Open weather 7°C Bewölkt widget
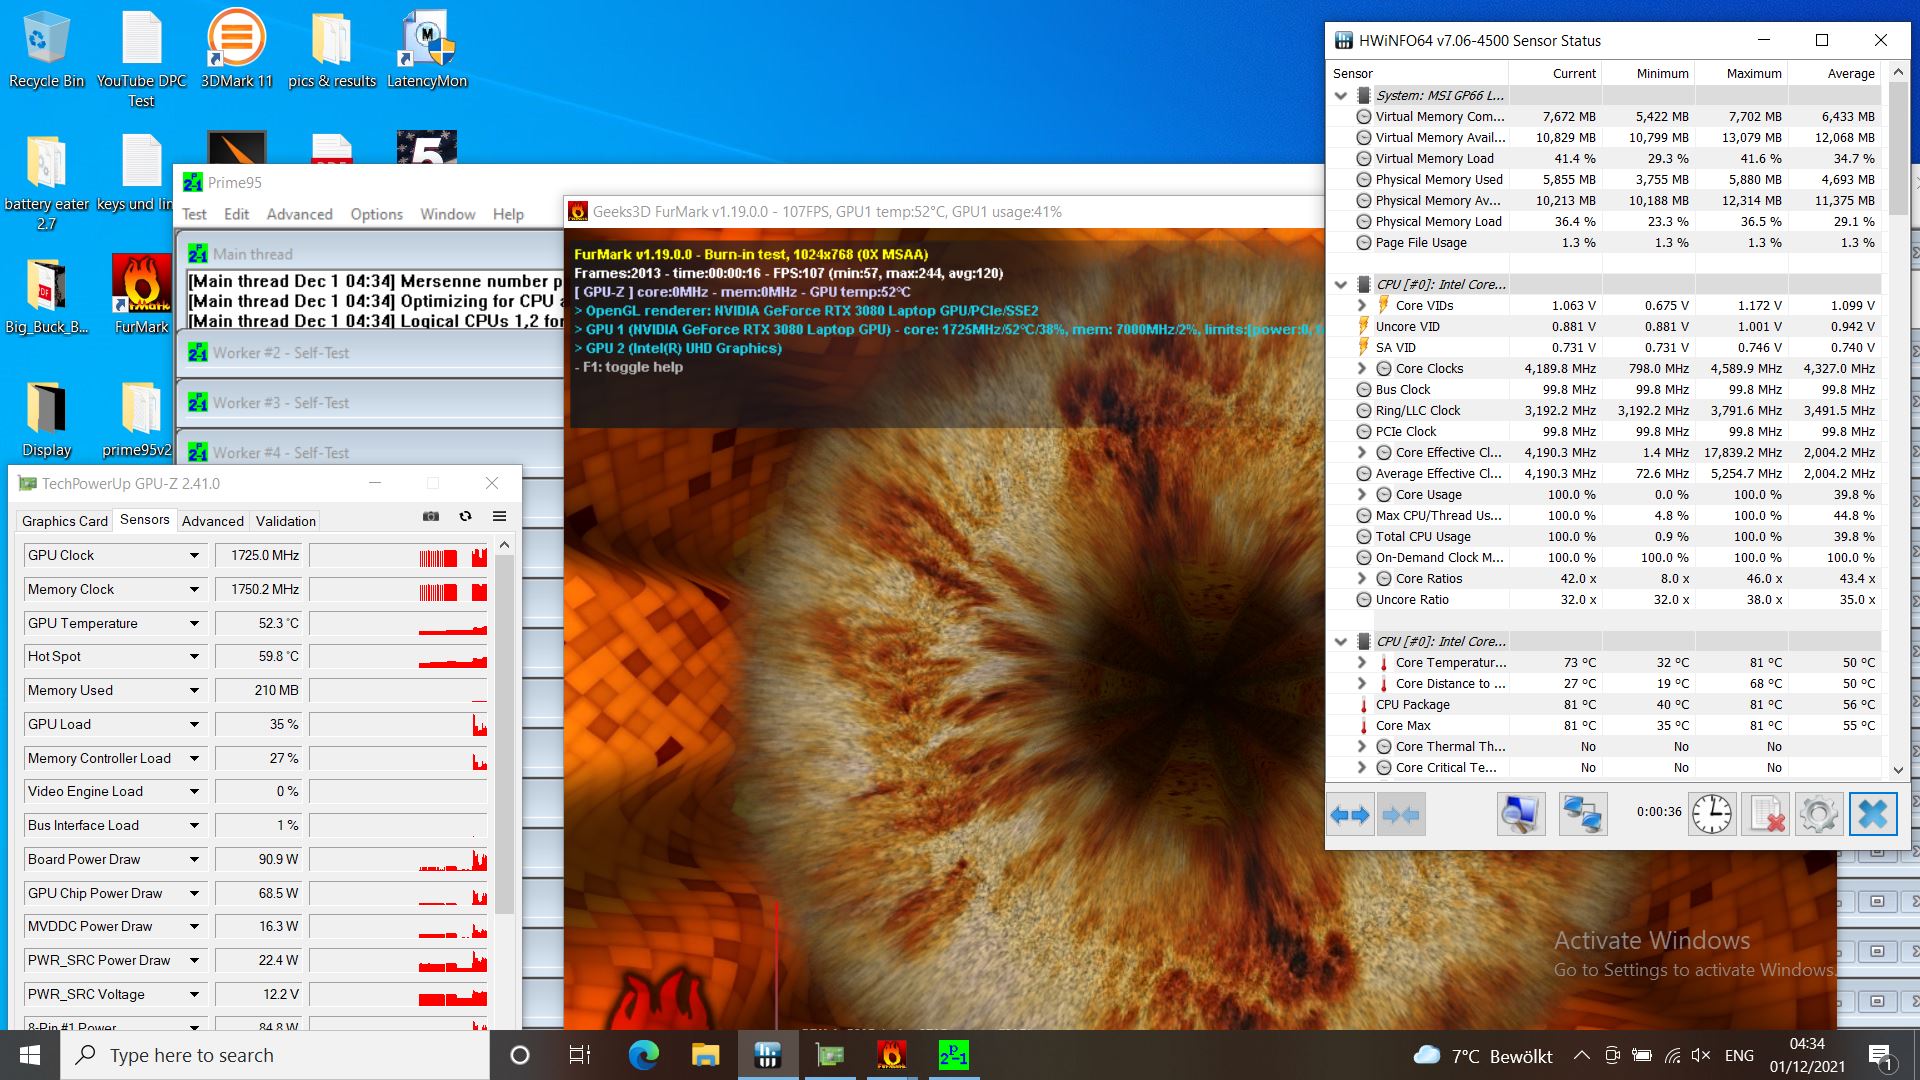 pyautogui.click(x=1483, y=1055)
